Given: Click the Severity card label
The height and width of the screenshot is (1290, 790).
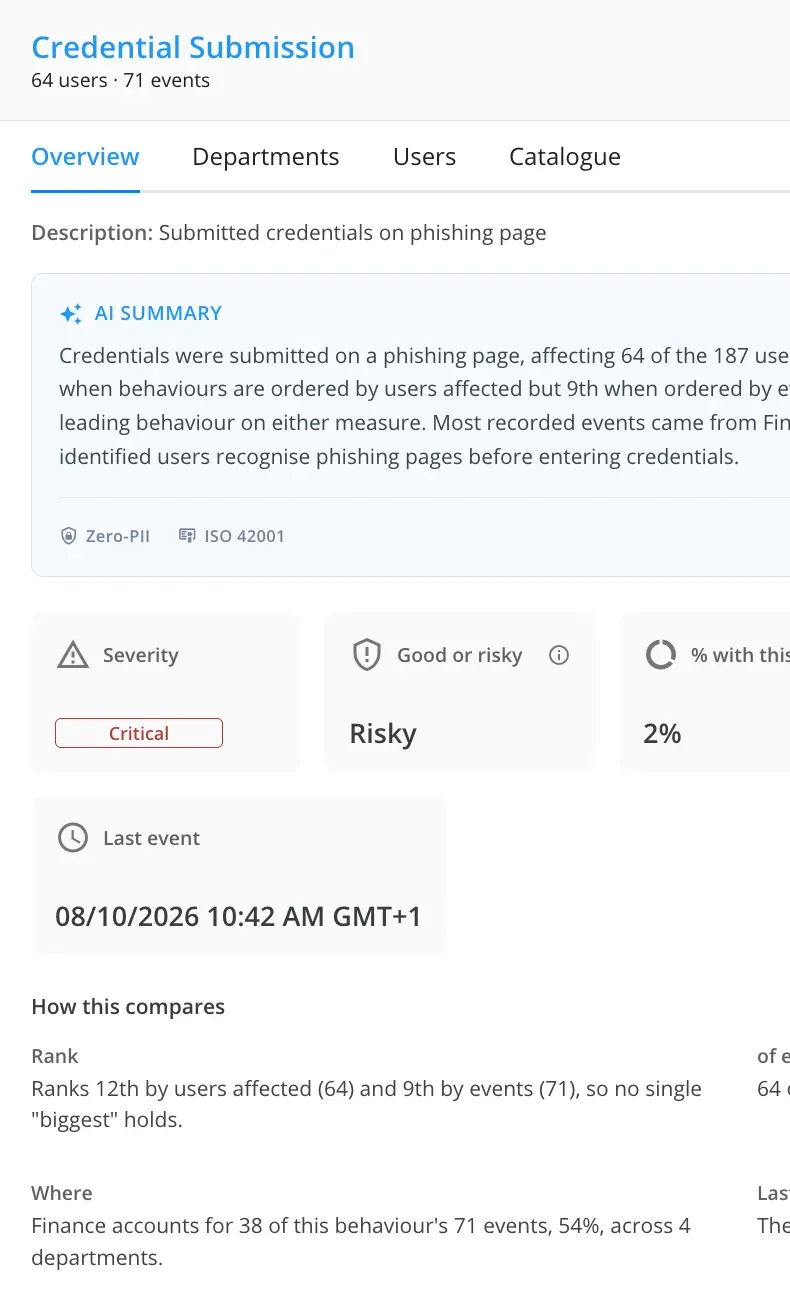Looking at the screenshot, I should [x=141, y=655].
